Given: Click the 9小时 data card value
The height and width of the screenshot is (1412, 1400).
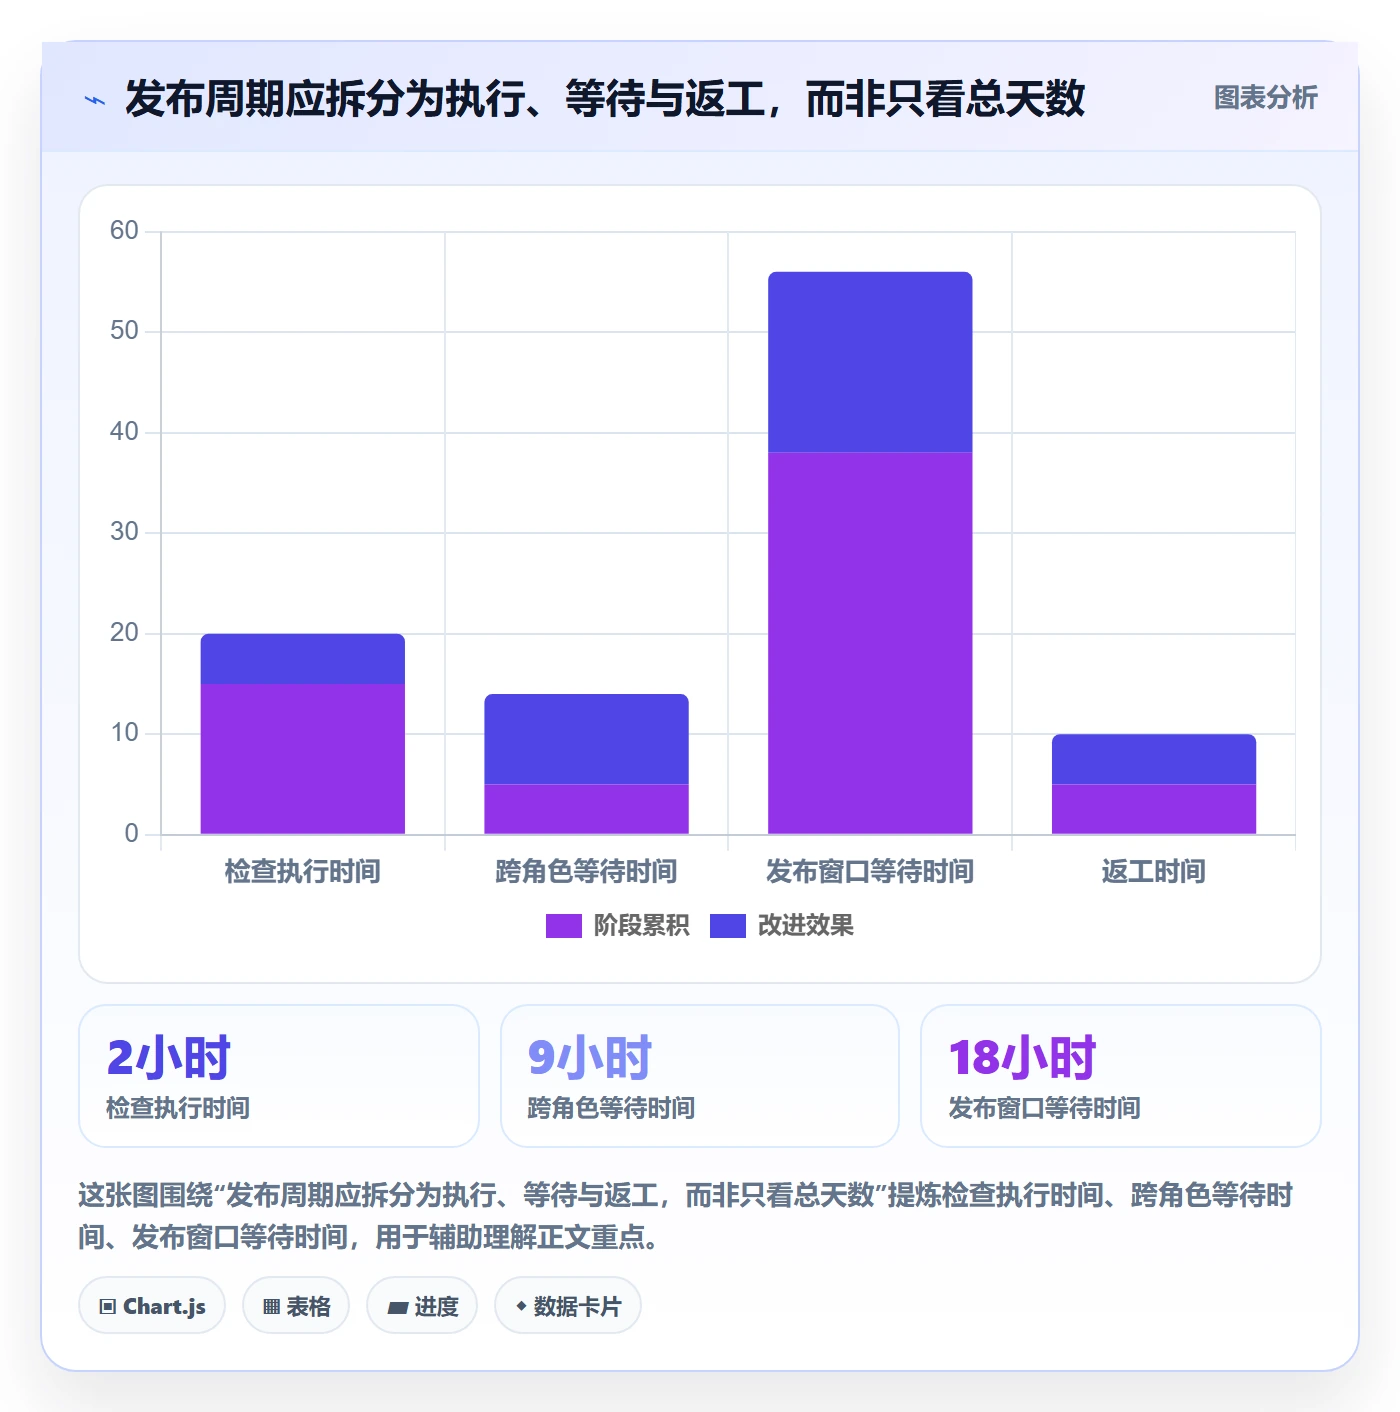Looking at the screenshot, I should [x=590, y=1058].
